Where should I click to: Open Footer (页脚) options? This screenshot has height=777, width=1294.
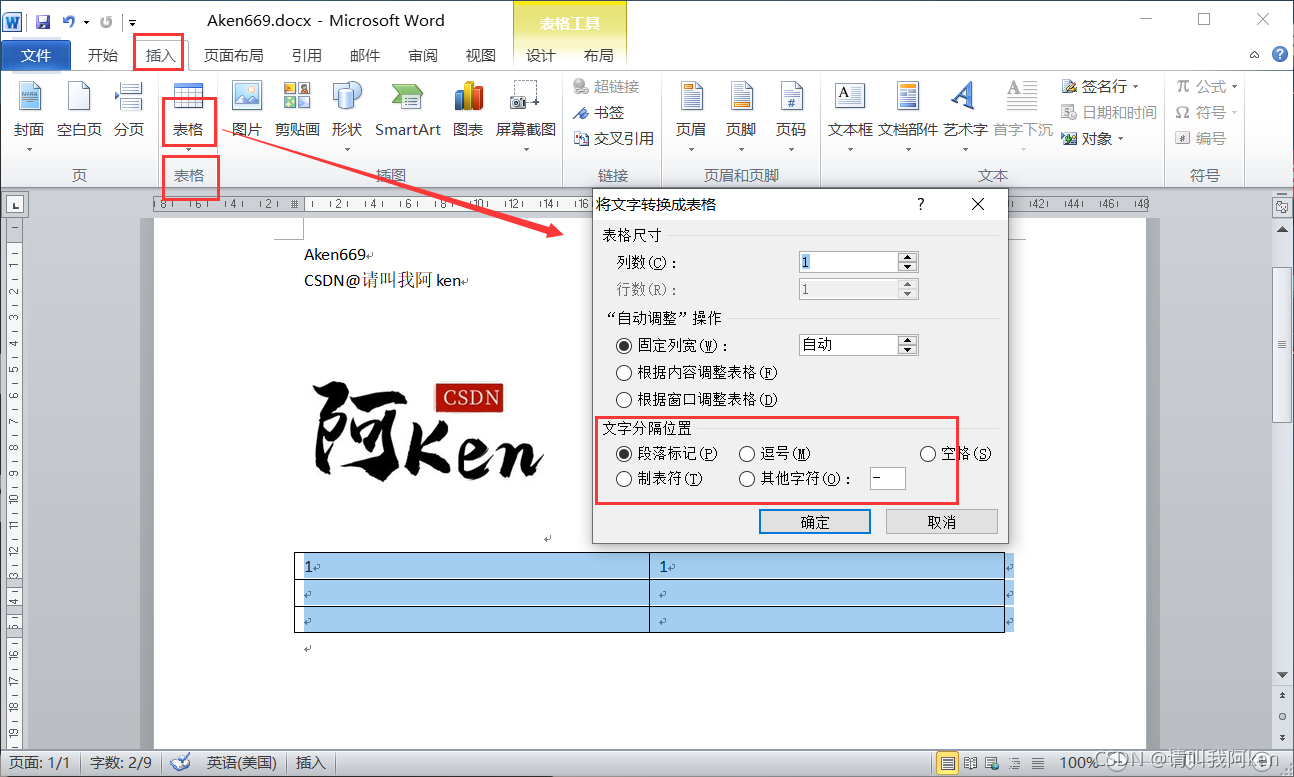(741, 117)
